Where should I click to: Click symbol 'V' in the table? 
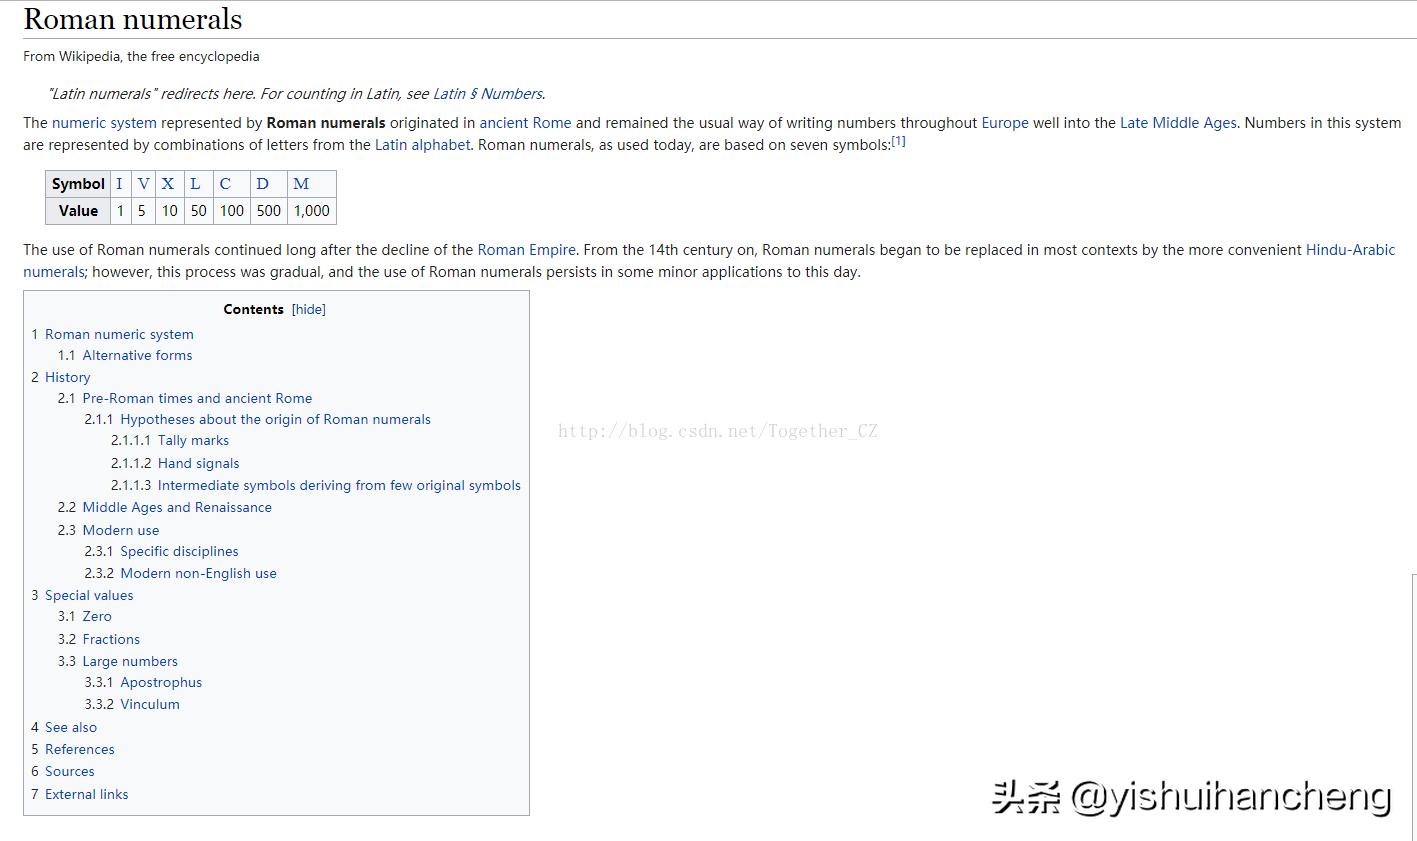[143, 184]
